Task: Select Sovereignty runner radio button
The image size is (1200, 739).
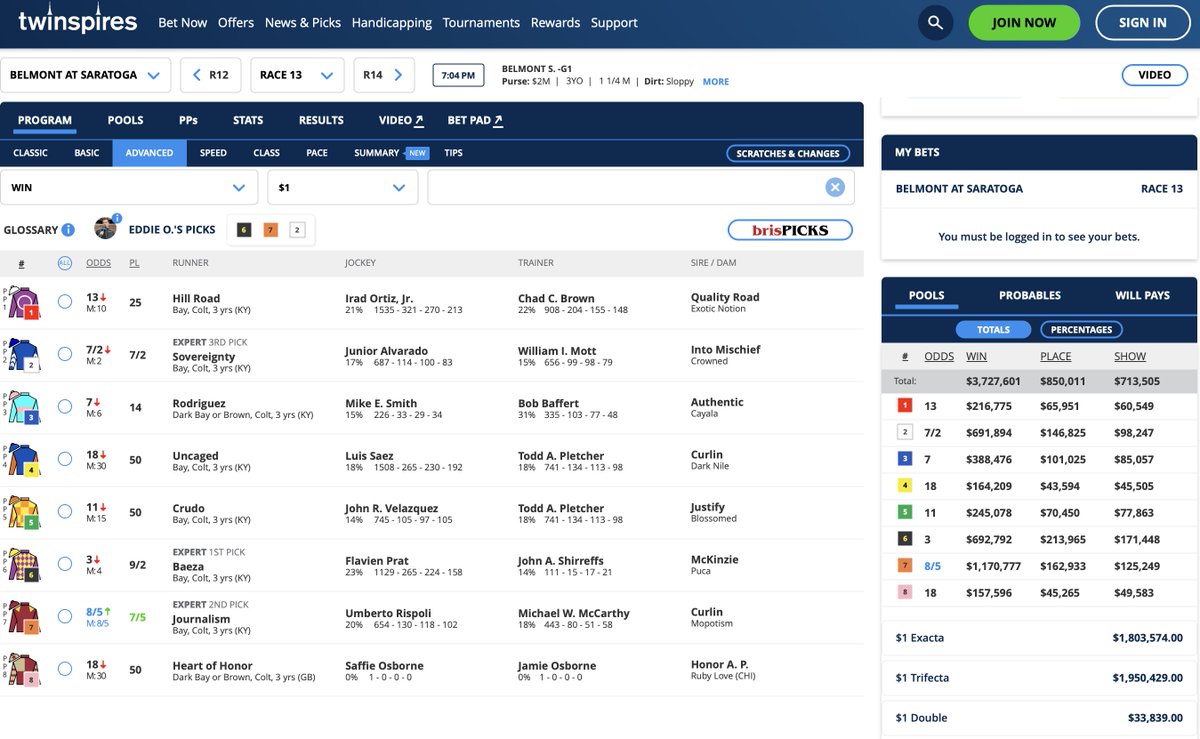Action: 65,353
